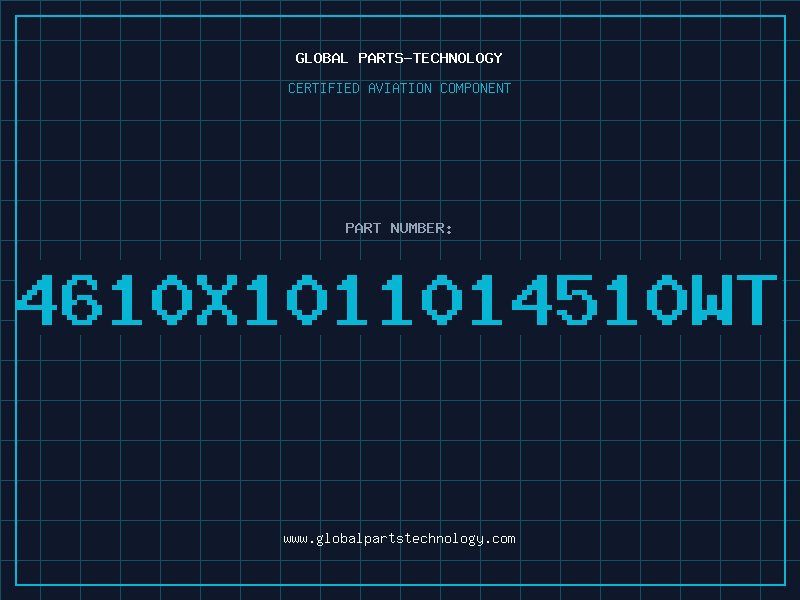Image resolution: width=800 pixels, height=600 pixels.
Task: Select the CERTIFIED AVIATION COMPONENT subtitle
Action: click(399, 88)
